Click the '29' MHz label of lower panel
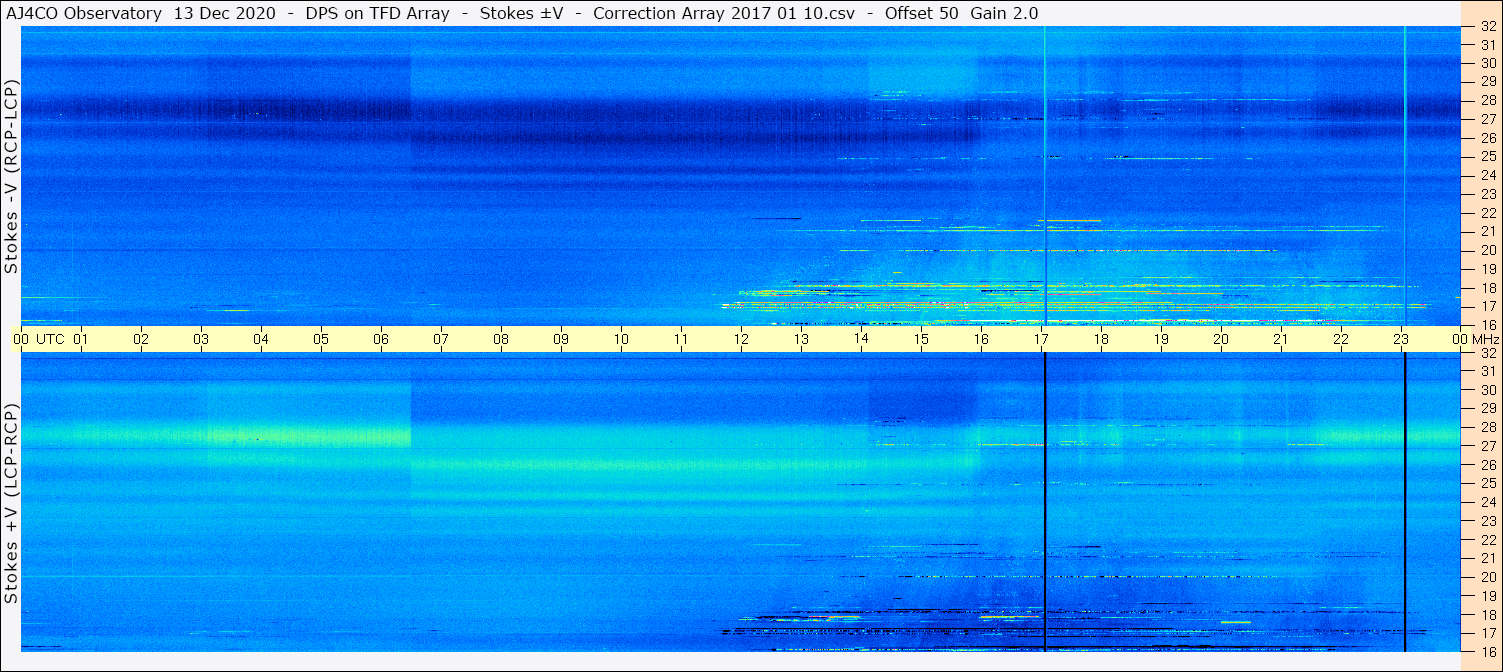This screenshot has width=1503, height=672. click(1488, 408)
